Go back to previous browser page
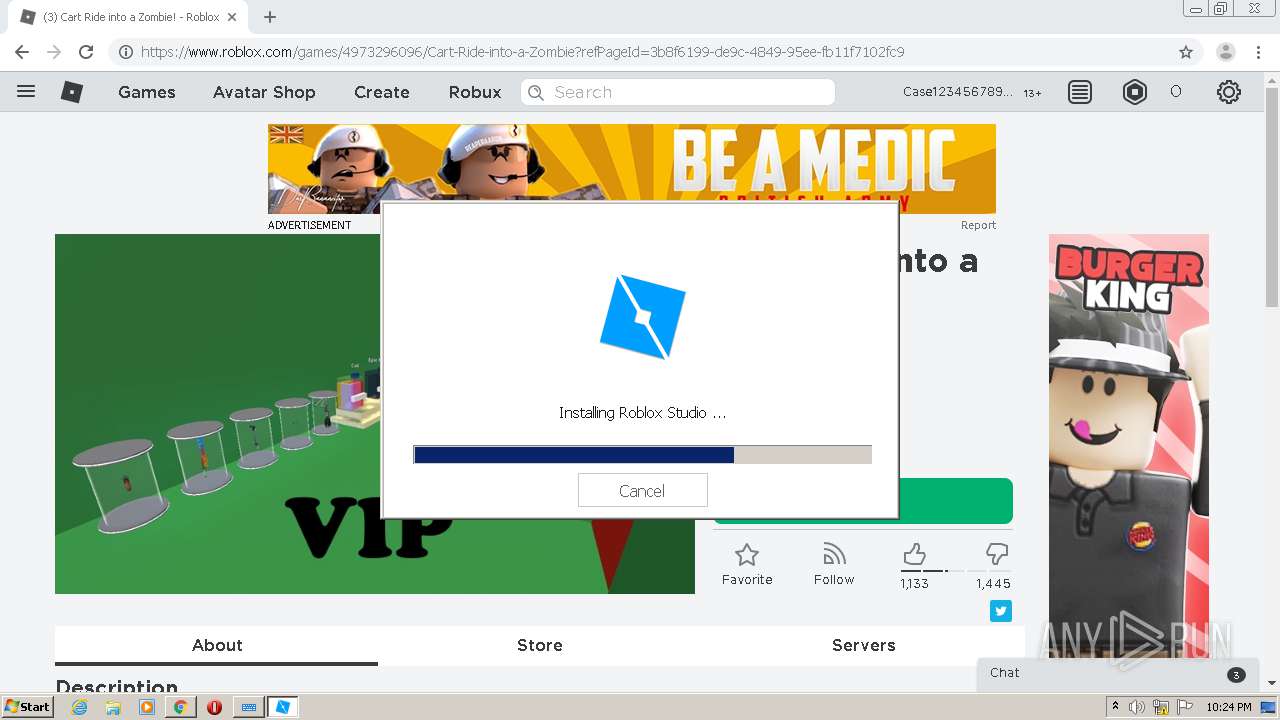The width and height of the screenshot is (1280, 720). coord(22,52)
